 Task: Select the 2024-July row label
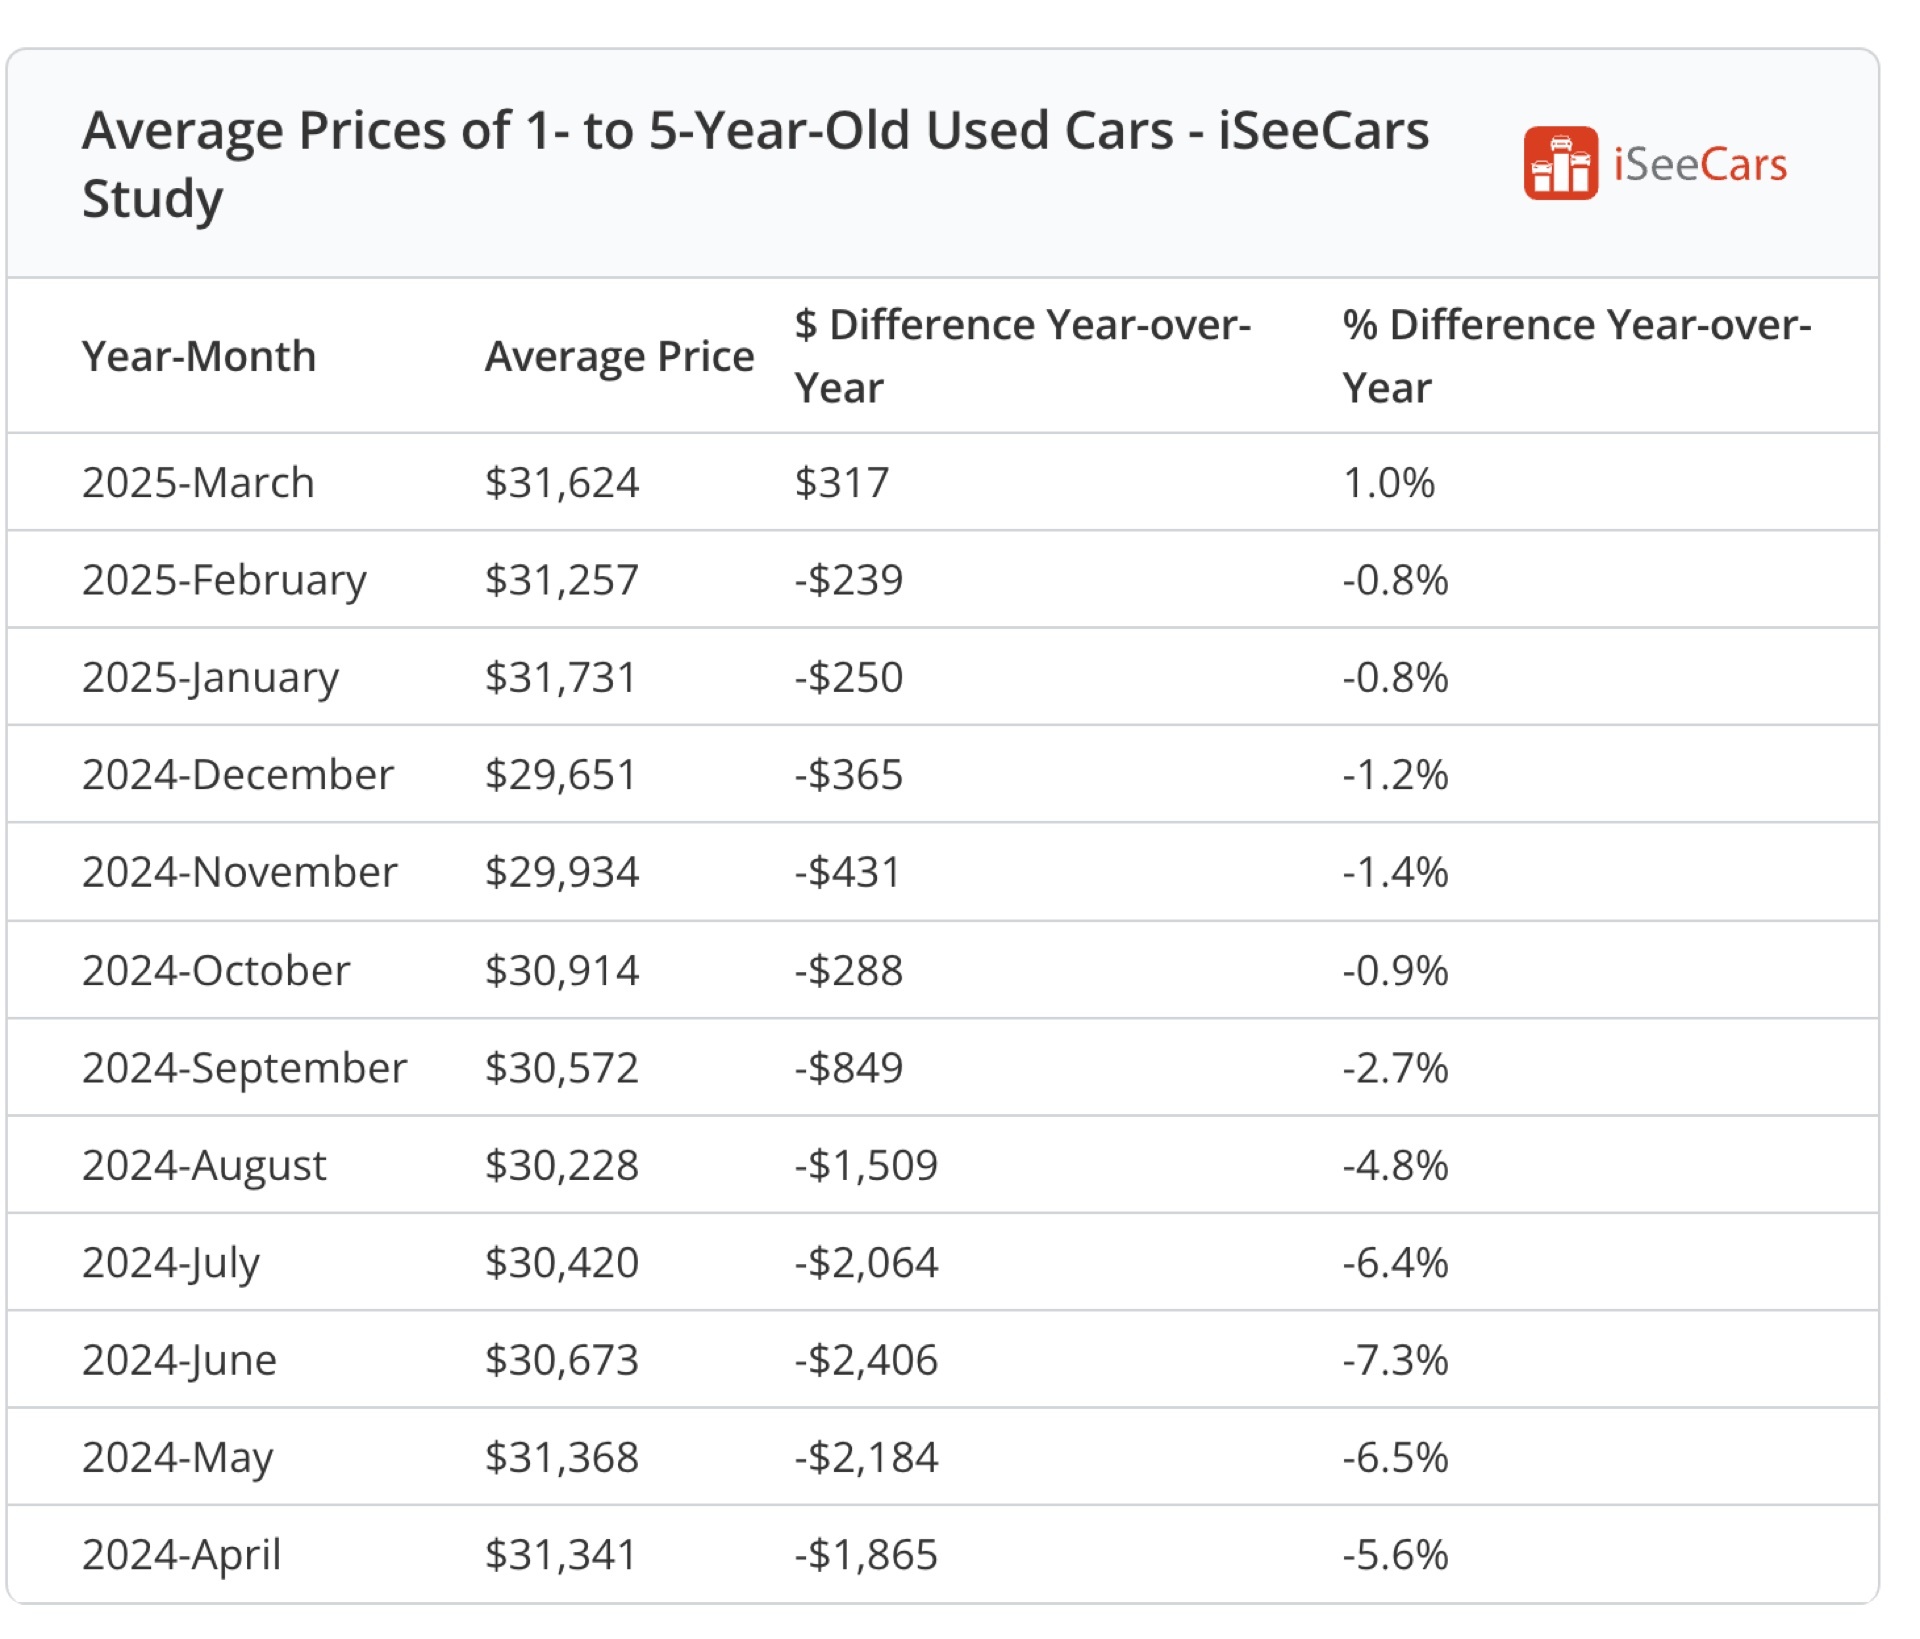(171, 1263)
